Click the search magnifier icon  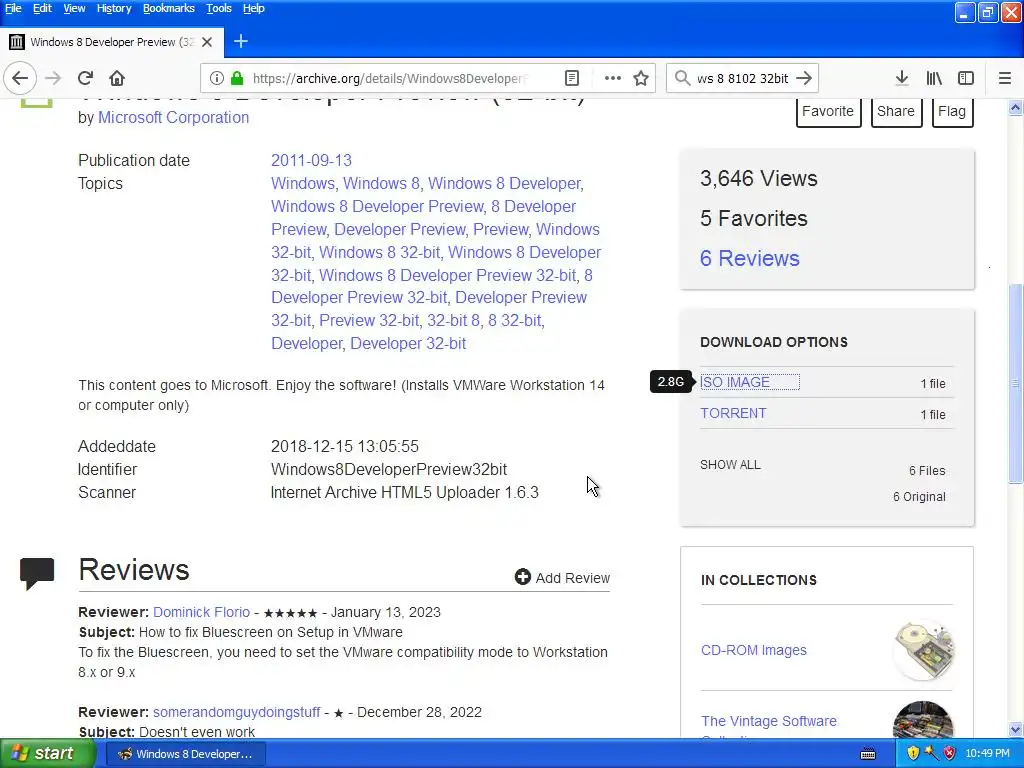pos(682,78)
